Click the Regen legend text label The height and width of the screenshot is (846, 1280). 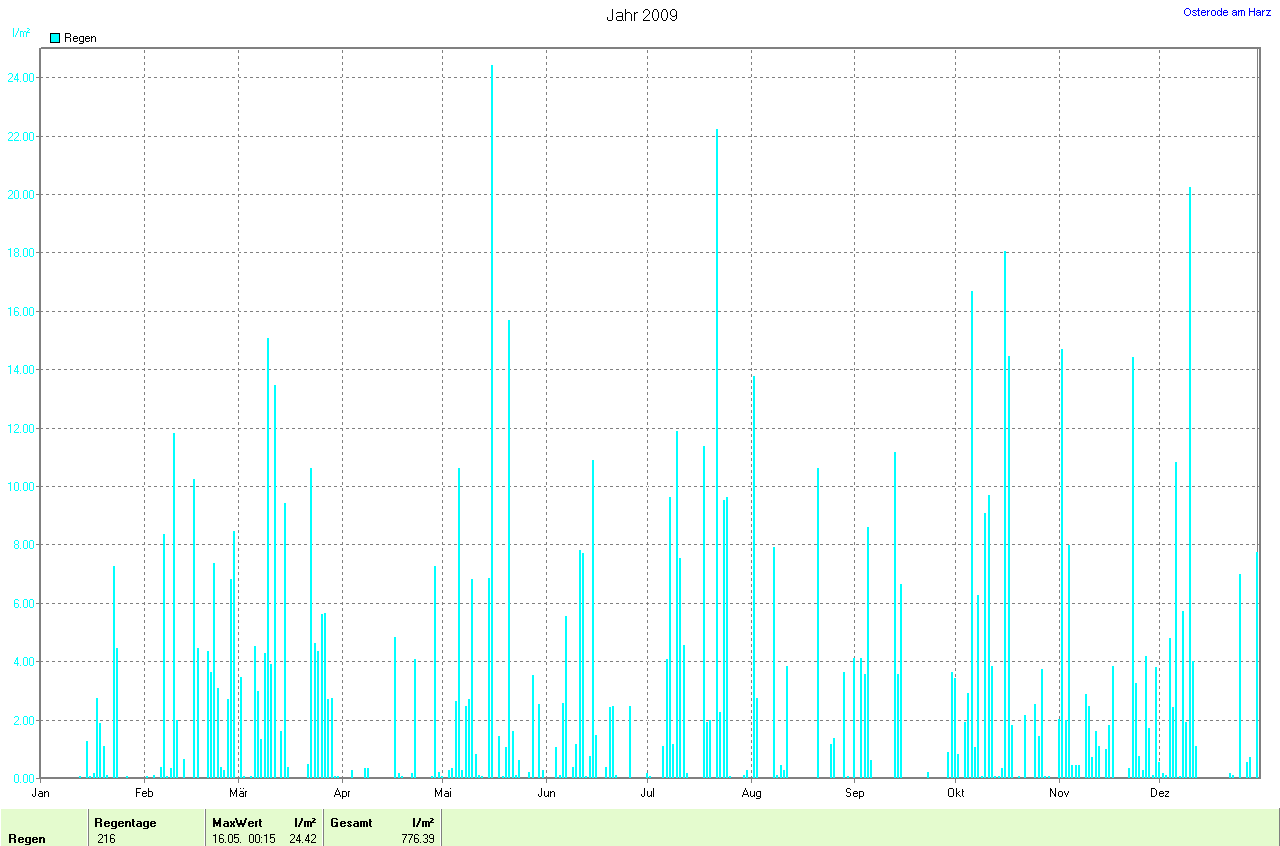pyautogui.click(x=80, y=38)
